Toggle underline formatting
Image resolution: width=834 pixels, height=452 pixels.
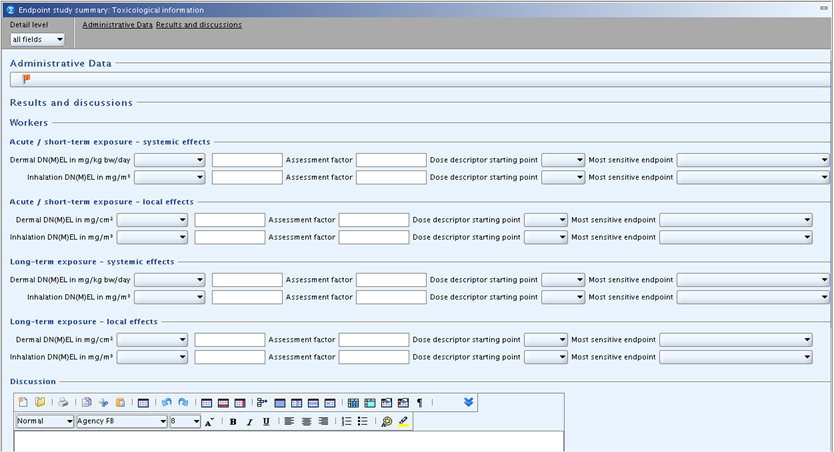(x=266, y=422)
